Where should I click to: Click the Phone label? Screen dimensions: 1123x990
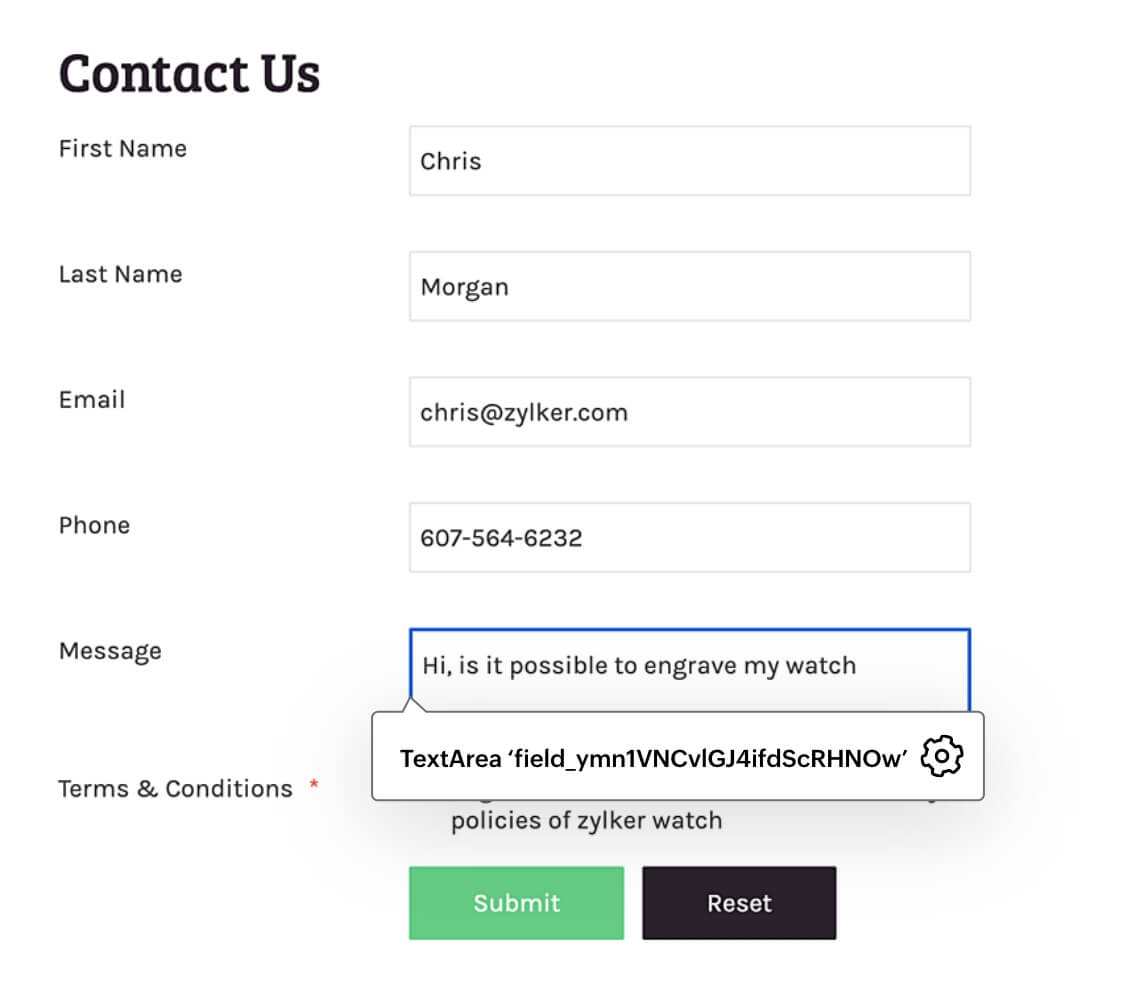pyautogui.click(x=95, y=526)
